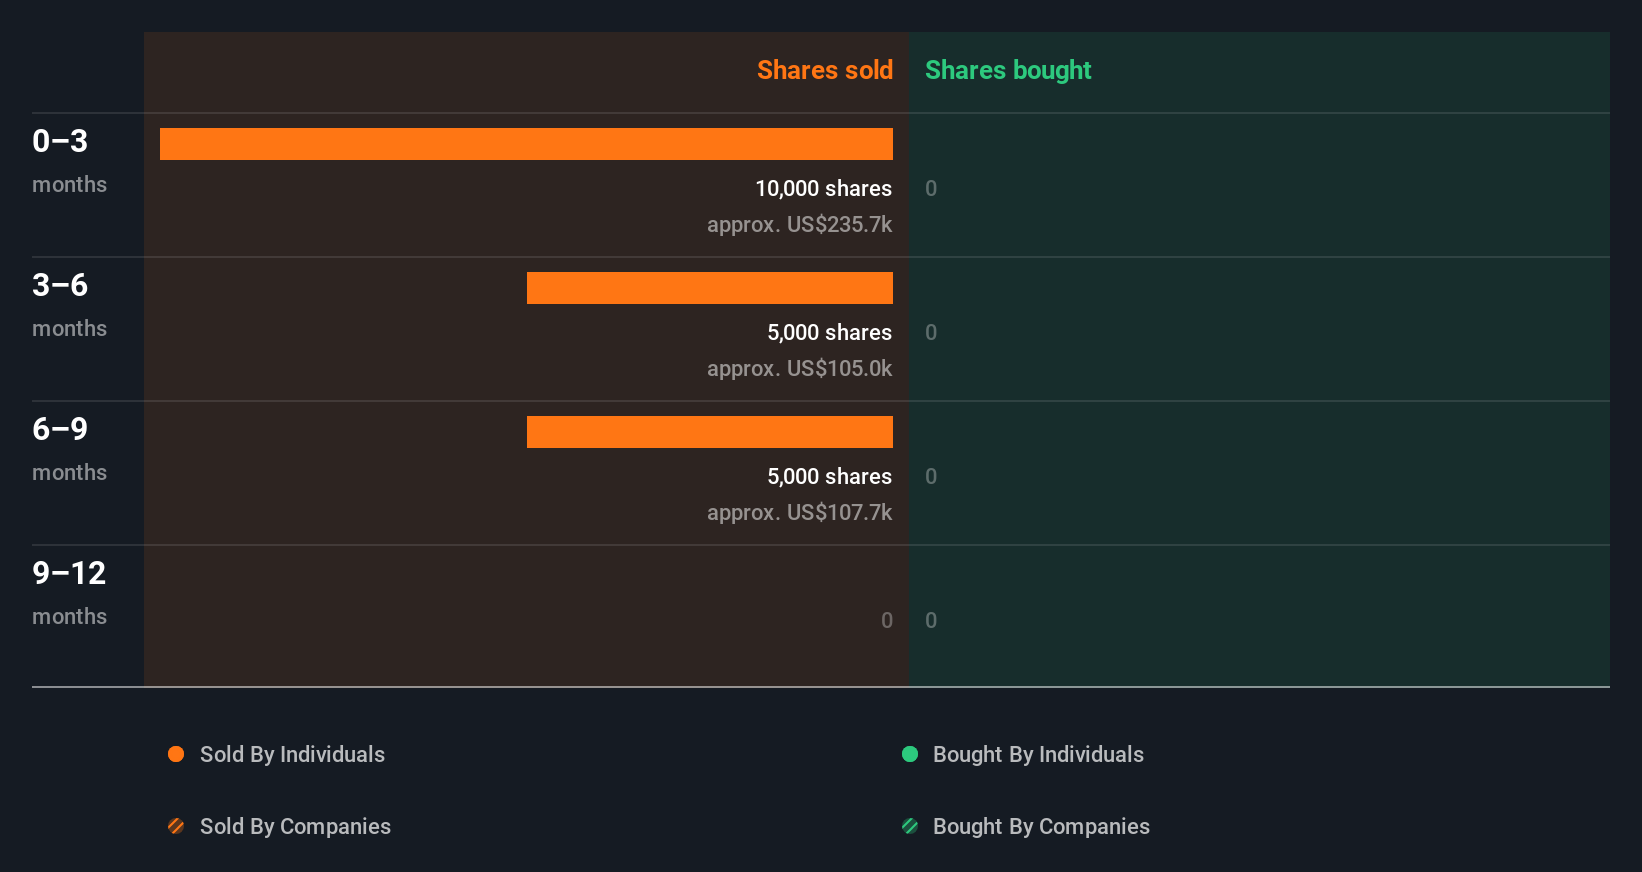
Task: Click the 10,000 shares value
Action: [x=823, y=188]
